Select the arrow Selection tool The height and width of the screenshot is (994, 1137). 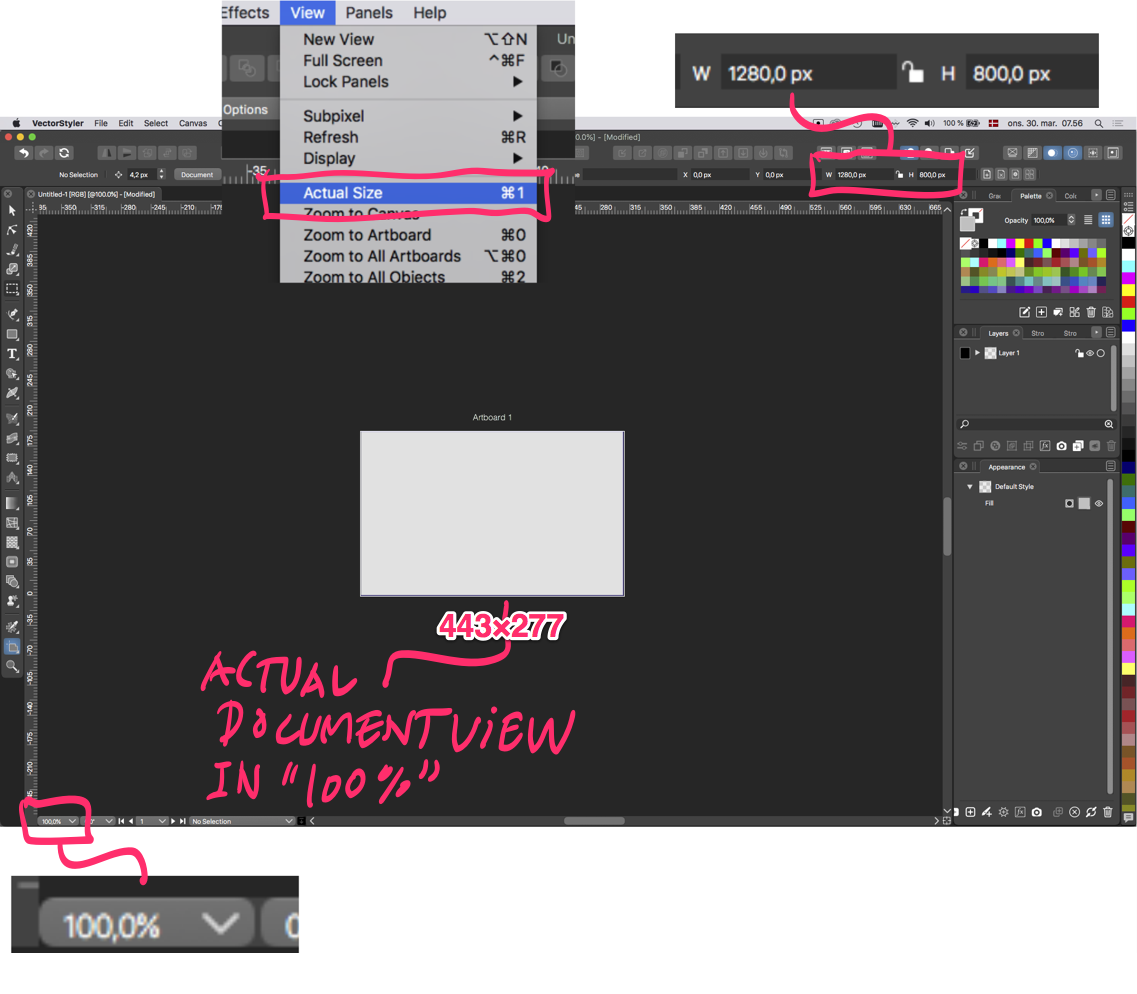coord(12,211)
